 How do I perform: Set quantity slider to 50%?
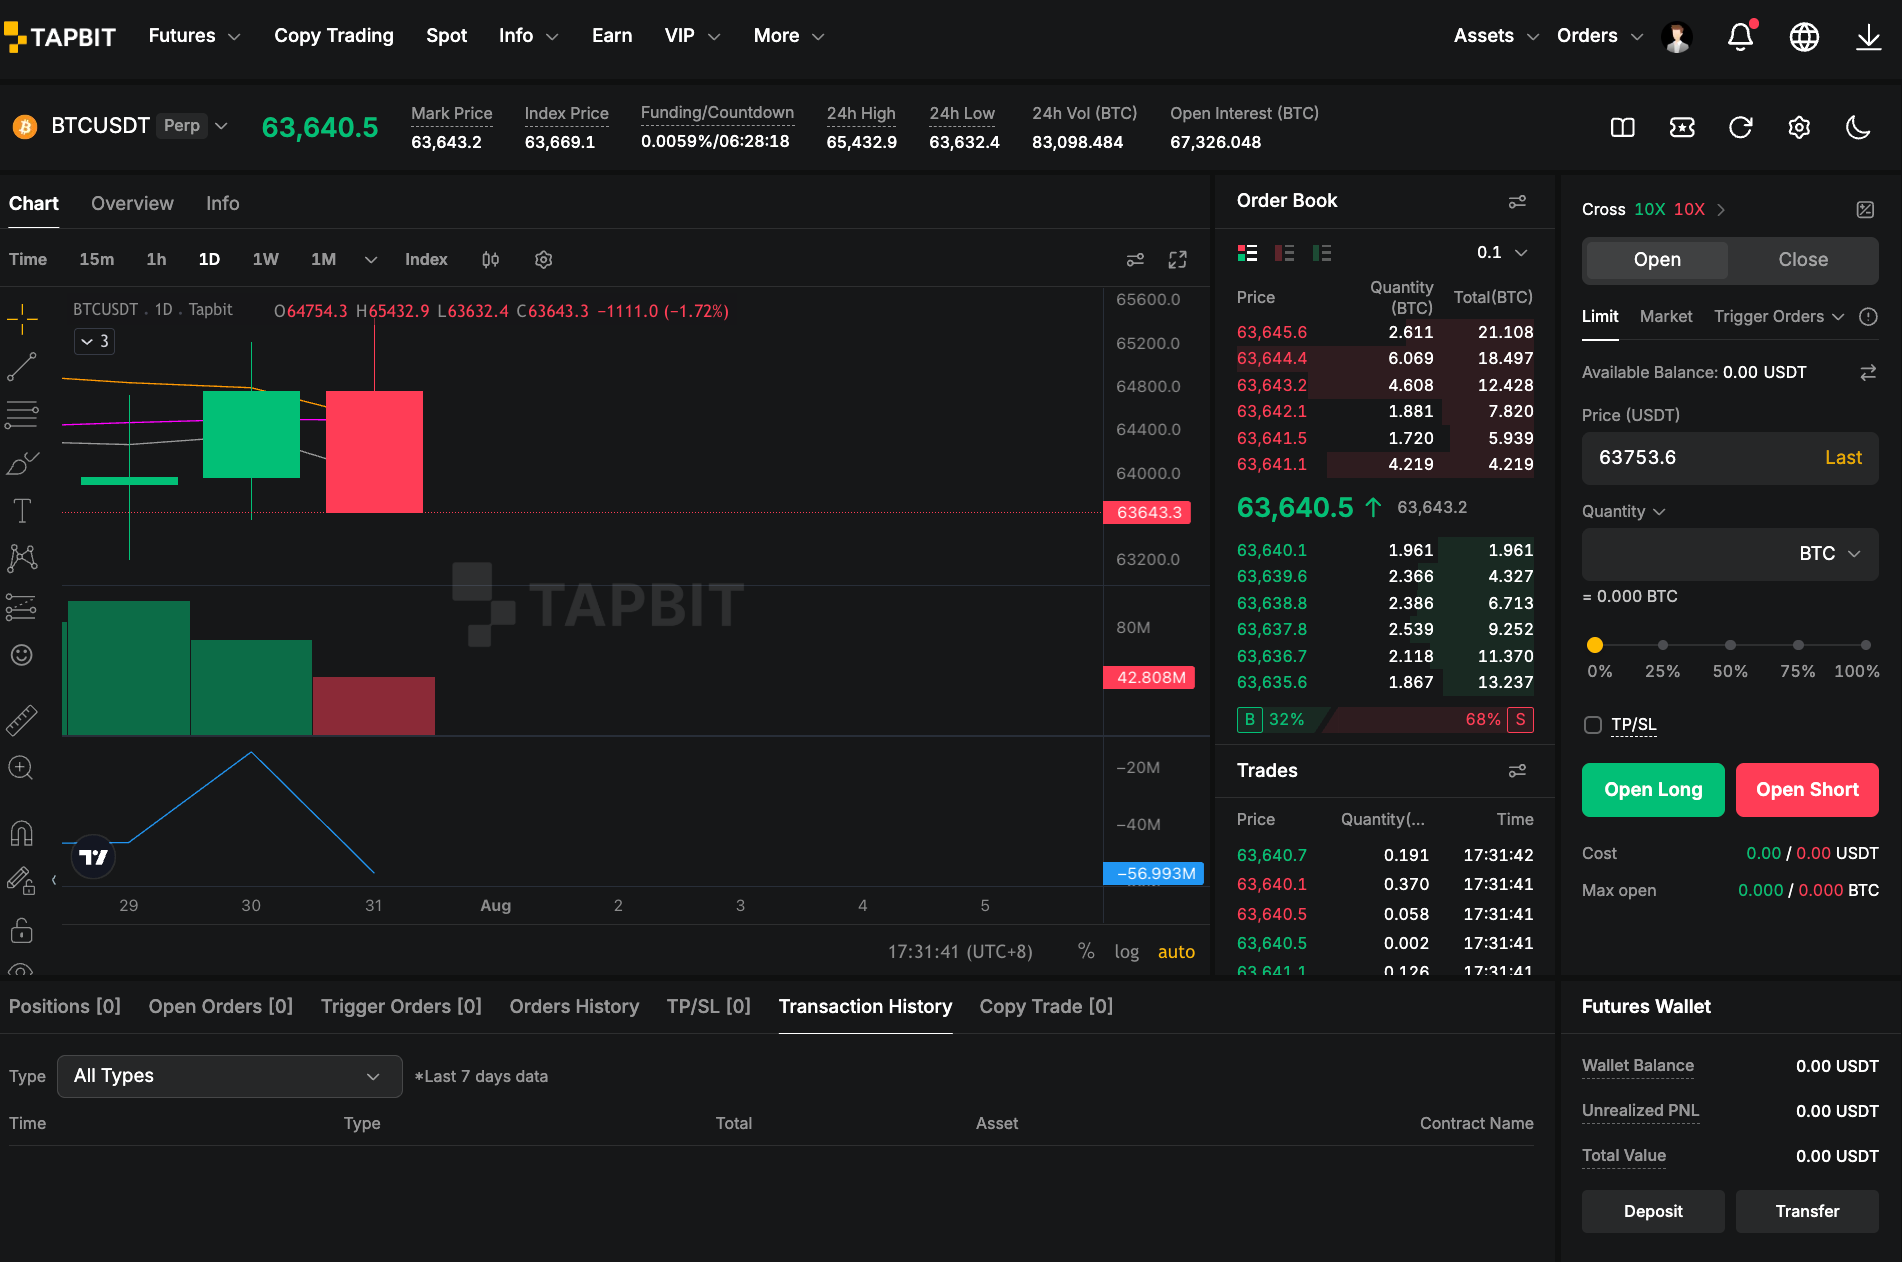(1730, 645)
